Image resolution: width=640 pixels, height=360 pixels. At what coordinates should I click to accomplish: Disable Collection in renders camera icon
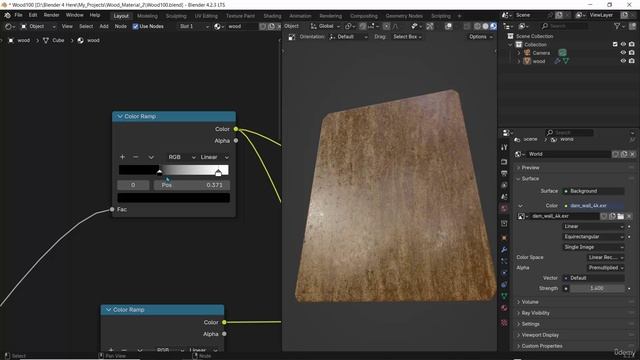coord(632,44)
